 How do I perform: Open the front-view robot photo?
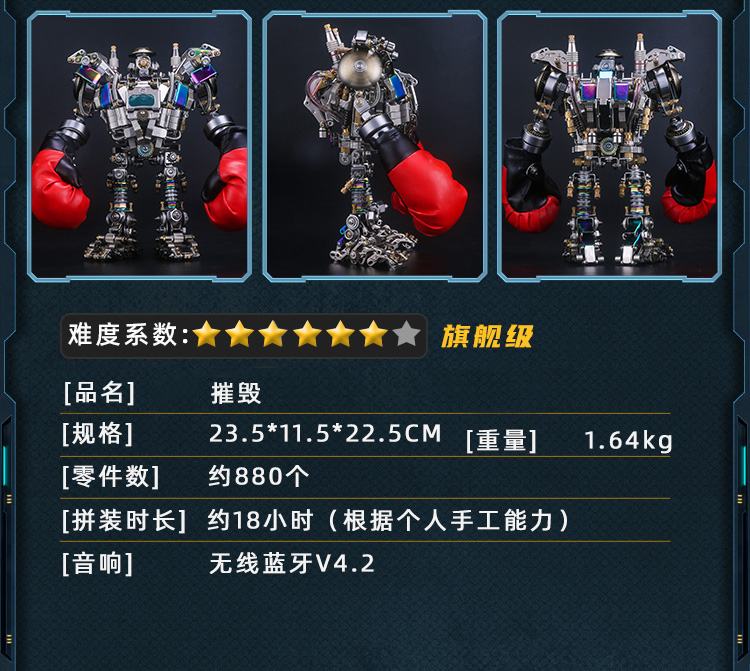tap(139, 146)
